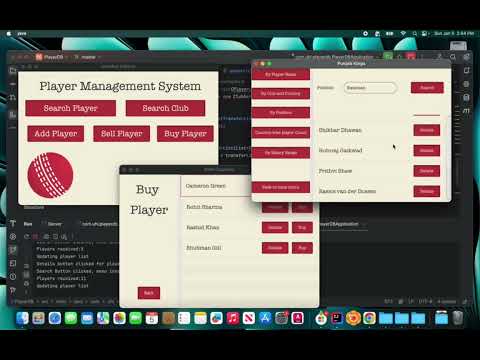Select By Salary Range search option

pos(281,153)
